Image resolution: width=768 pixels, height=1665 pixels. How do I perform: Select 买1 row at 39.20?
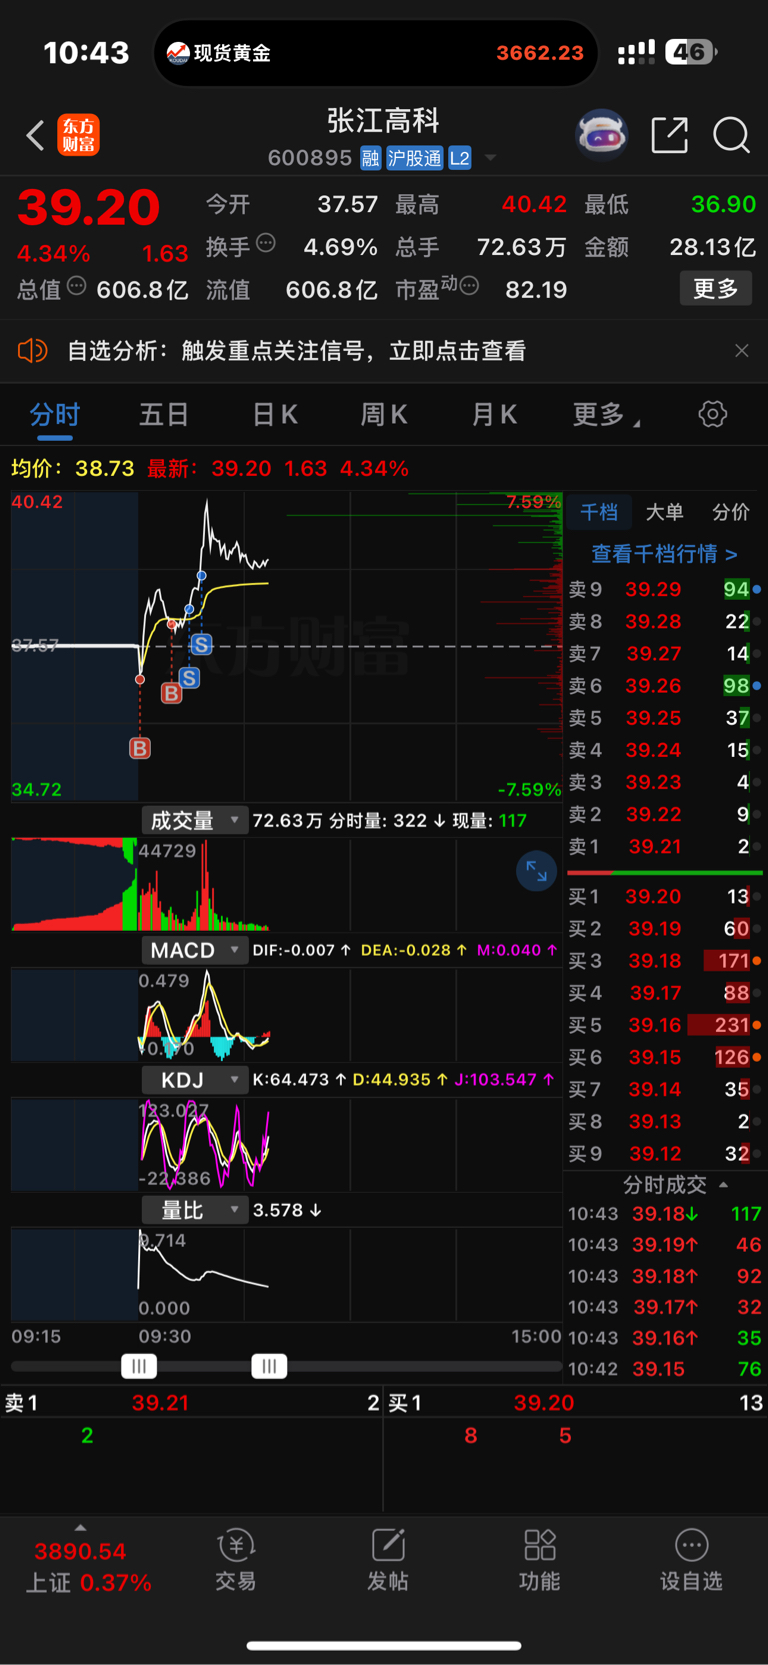point(664,897)
